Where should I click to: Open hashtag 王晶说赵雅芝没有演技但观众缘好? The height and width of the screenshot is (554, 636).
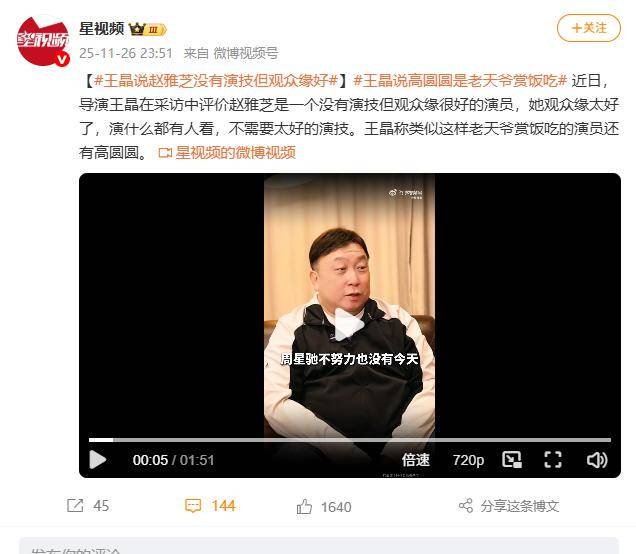216,81
